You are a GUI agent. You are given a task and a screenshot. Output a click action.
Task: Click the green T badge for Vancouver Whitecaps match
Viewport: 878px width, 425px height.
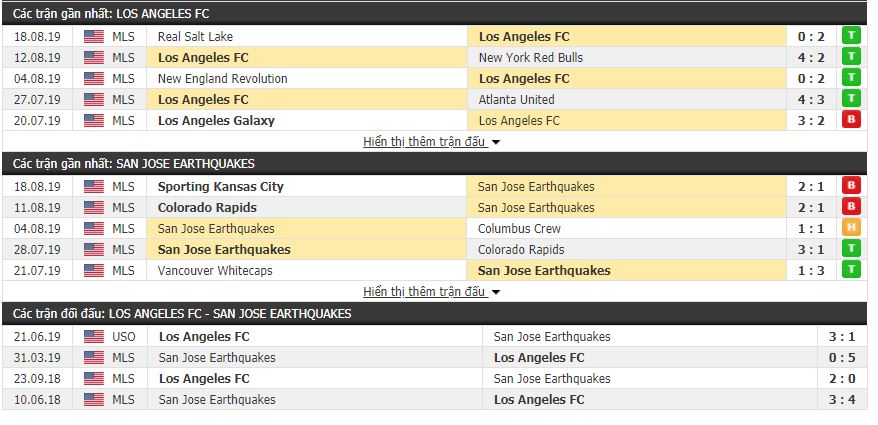point(852,270)
